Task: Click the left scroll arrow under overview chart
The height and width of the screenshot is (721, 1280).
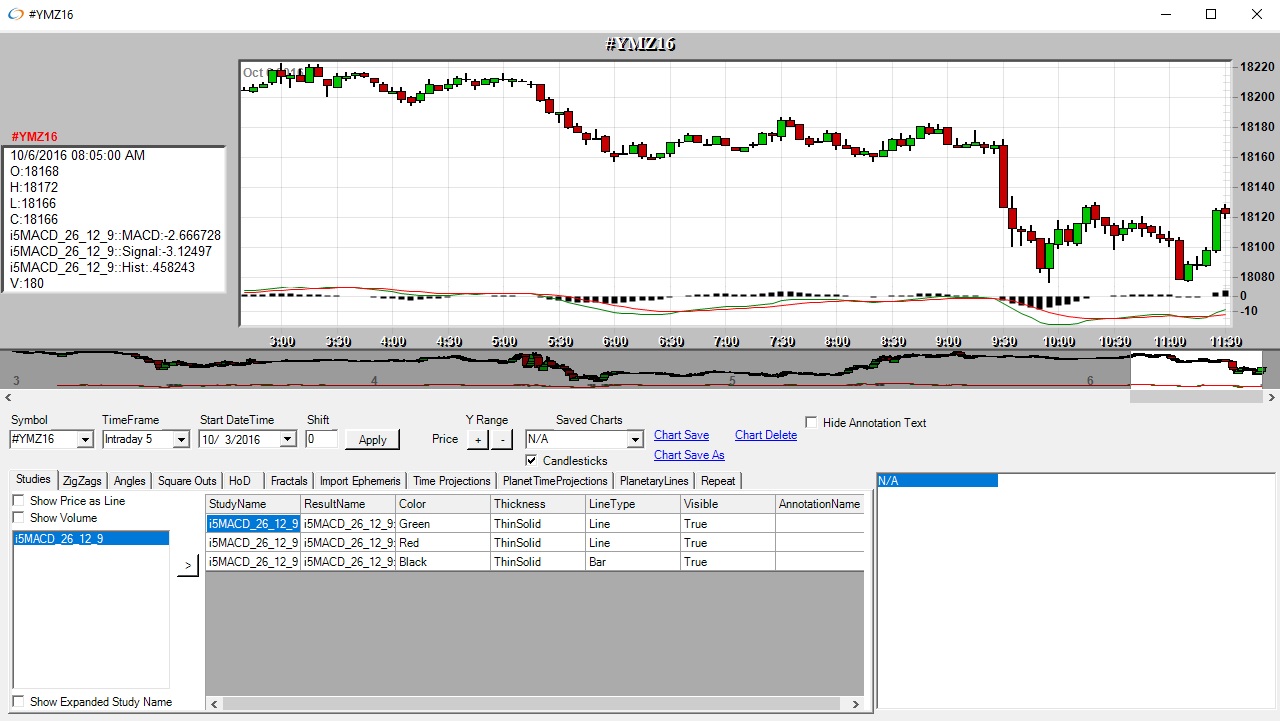Action: pyautogui.click(x=7, y=397)
